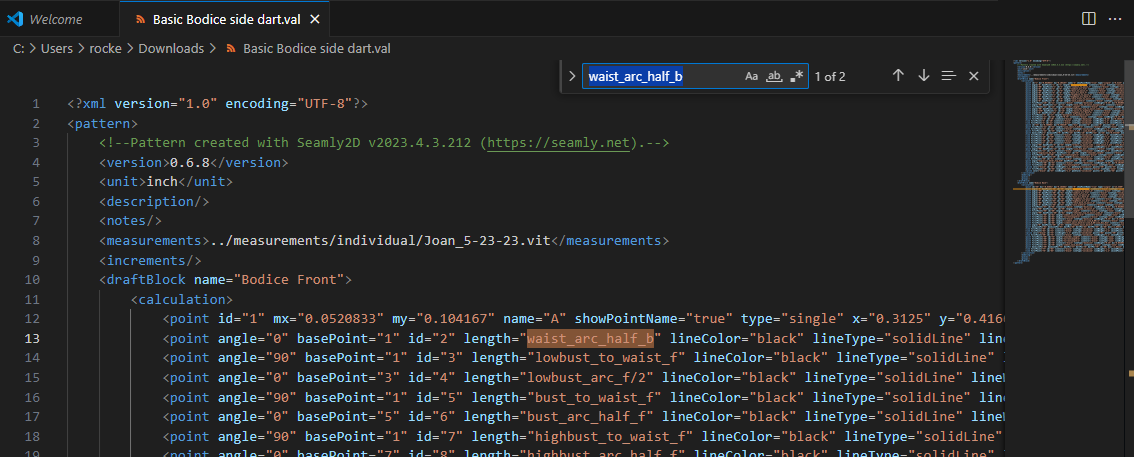Click "bust_to_waist_f" on line 16
This screenshot has height=457, width=1134.
pos(594,396)
